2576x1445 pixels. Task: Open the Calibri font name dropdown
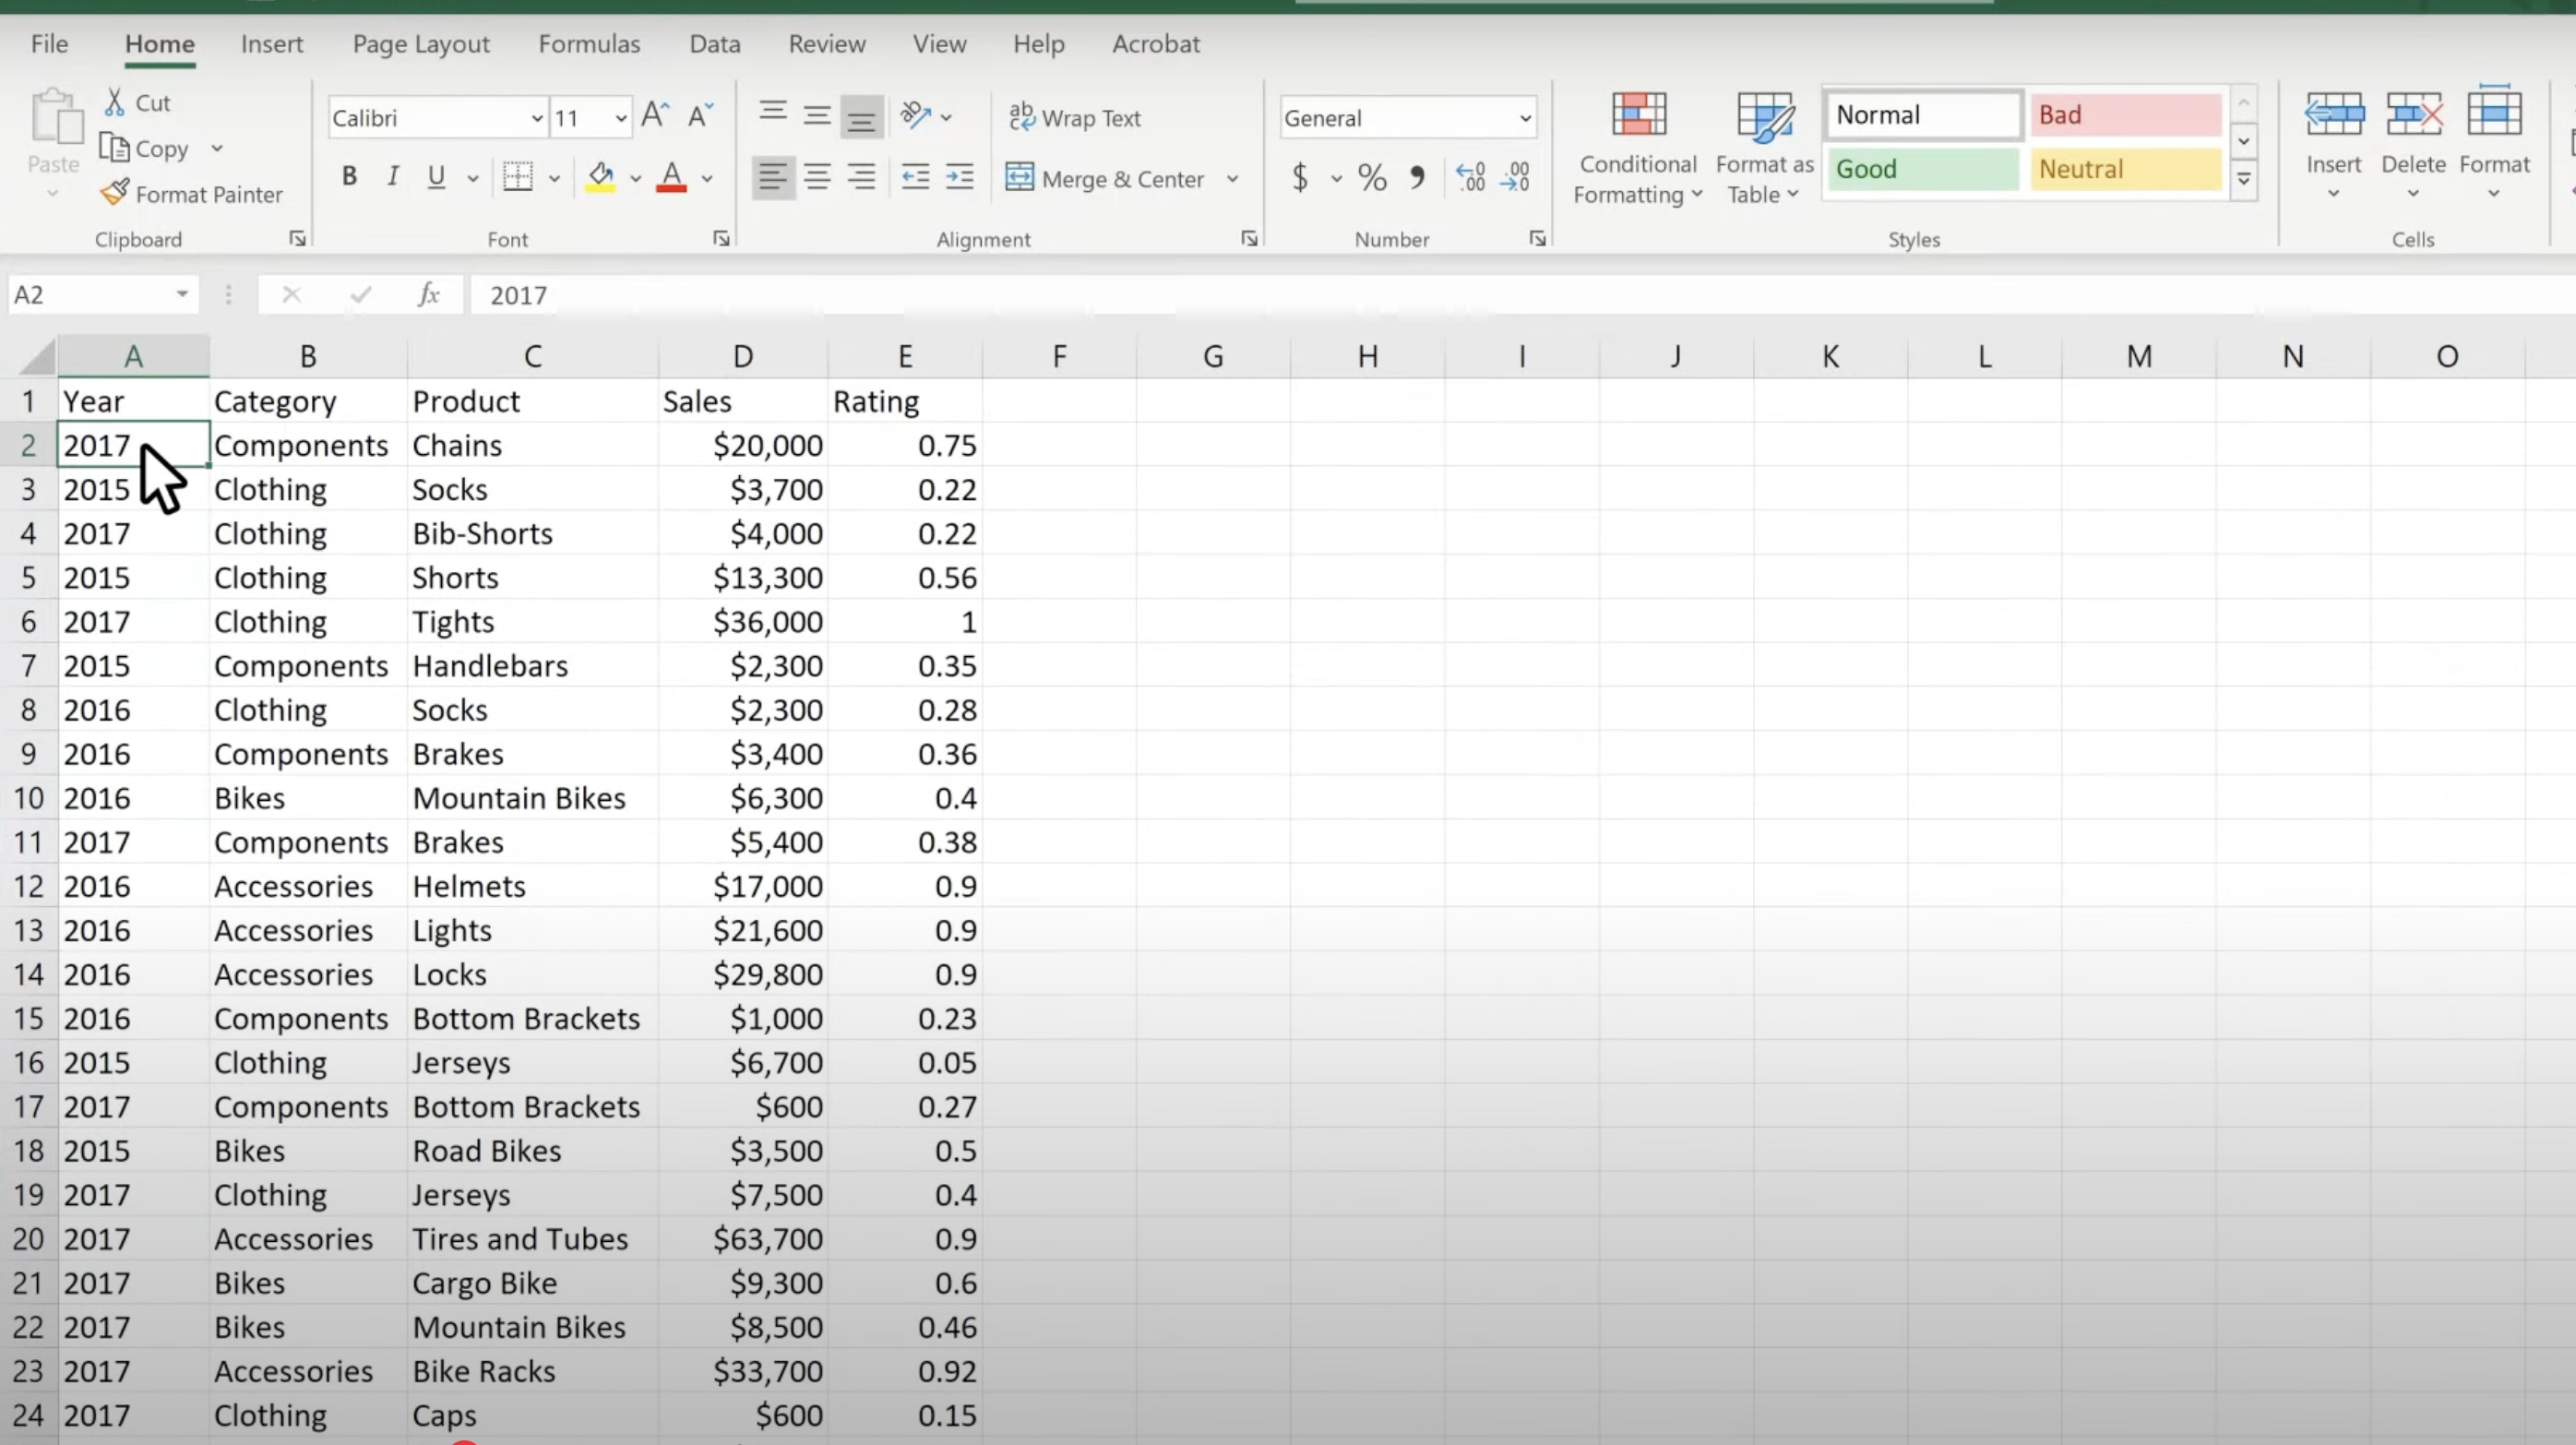point(536,119)
